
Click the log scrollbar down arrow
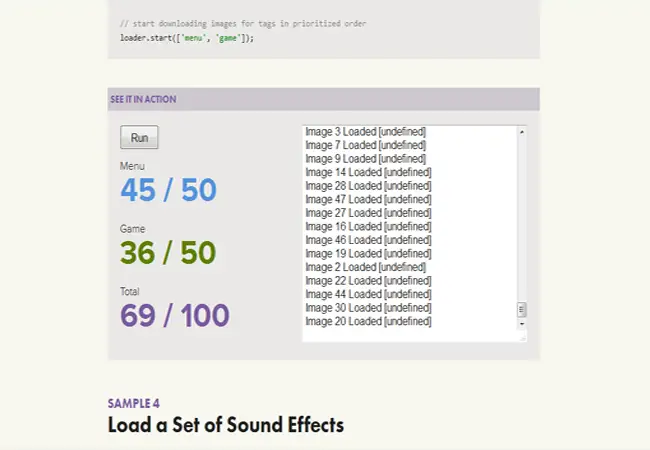coord(521,324)
